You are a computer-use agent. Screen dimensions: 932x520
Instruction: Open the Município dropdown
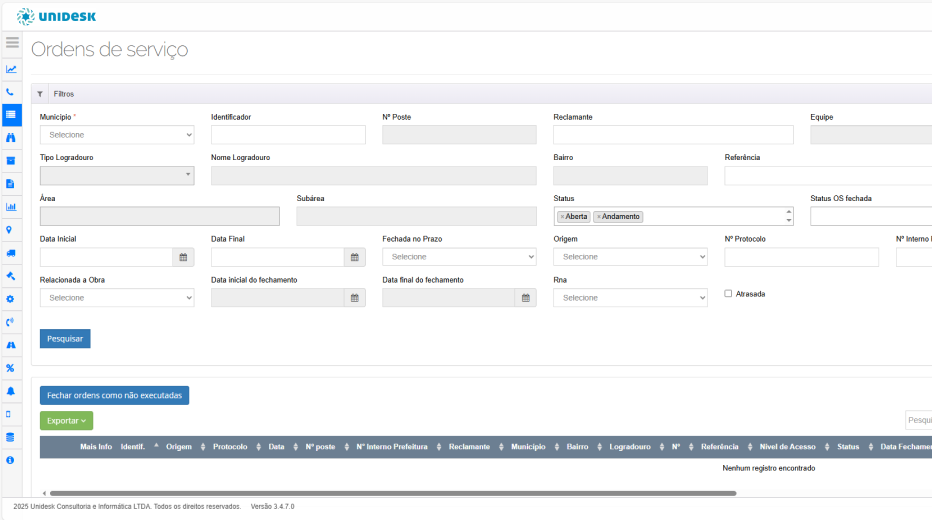(117, 135)
